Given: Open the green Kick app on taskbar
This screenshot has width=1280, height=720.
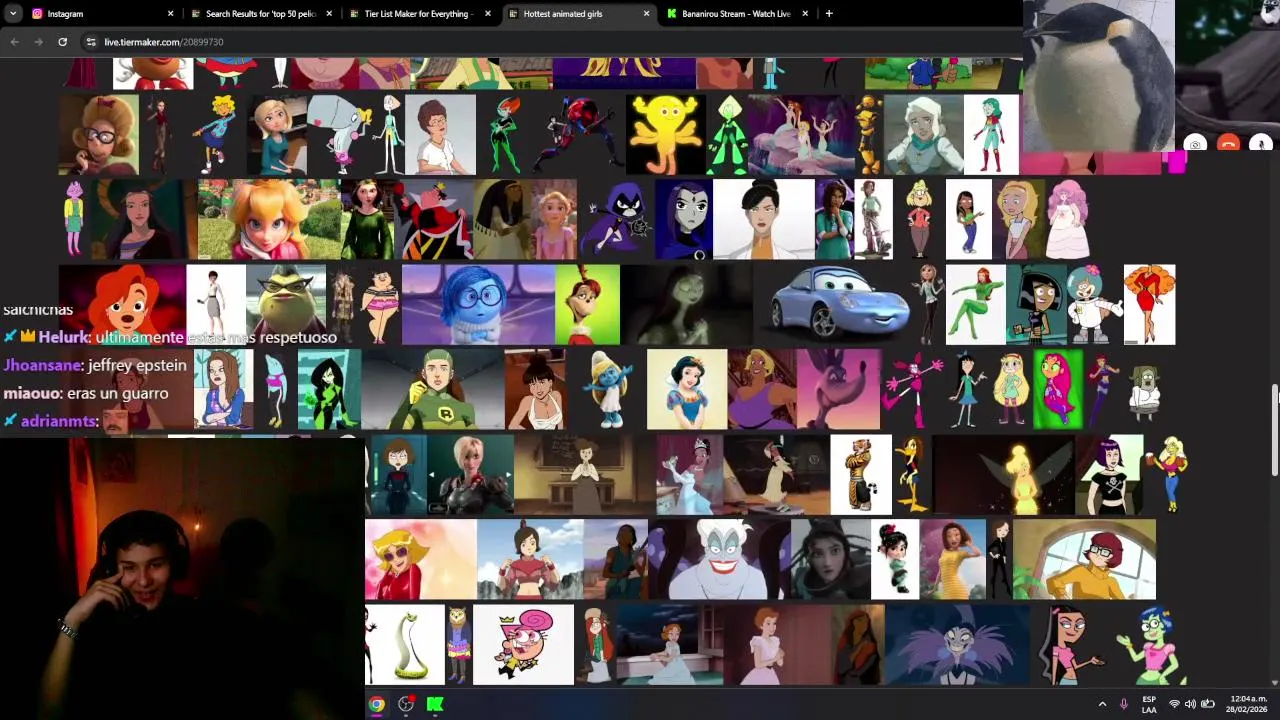Looking at the screenshot, I should [x=435, y=704].
